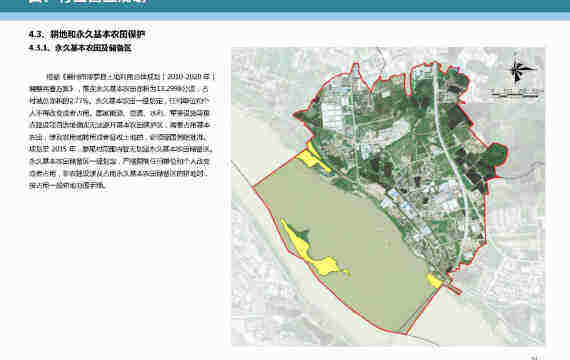This screenshot has width=570, height=360.
Task: Click the green protrusion on eastern boundary
Action: (497, 155)
